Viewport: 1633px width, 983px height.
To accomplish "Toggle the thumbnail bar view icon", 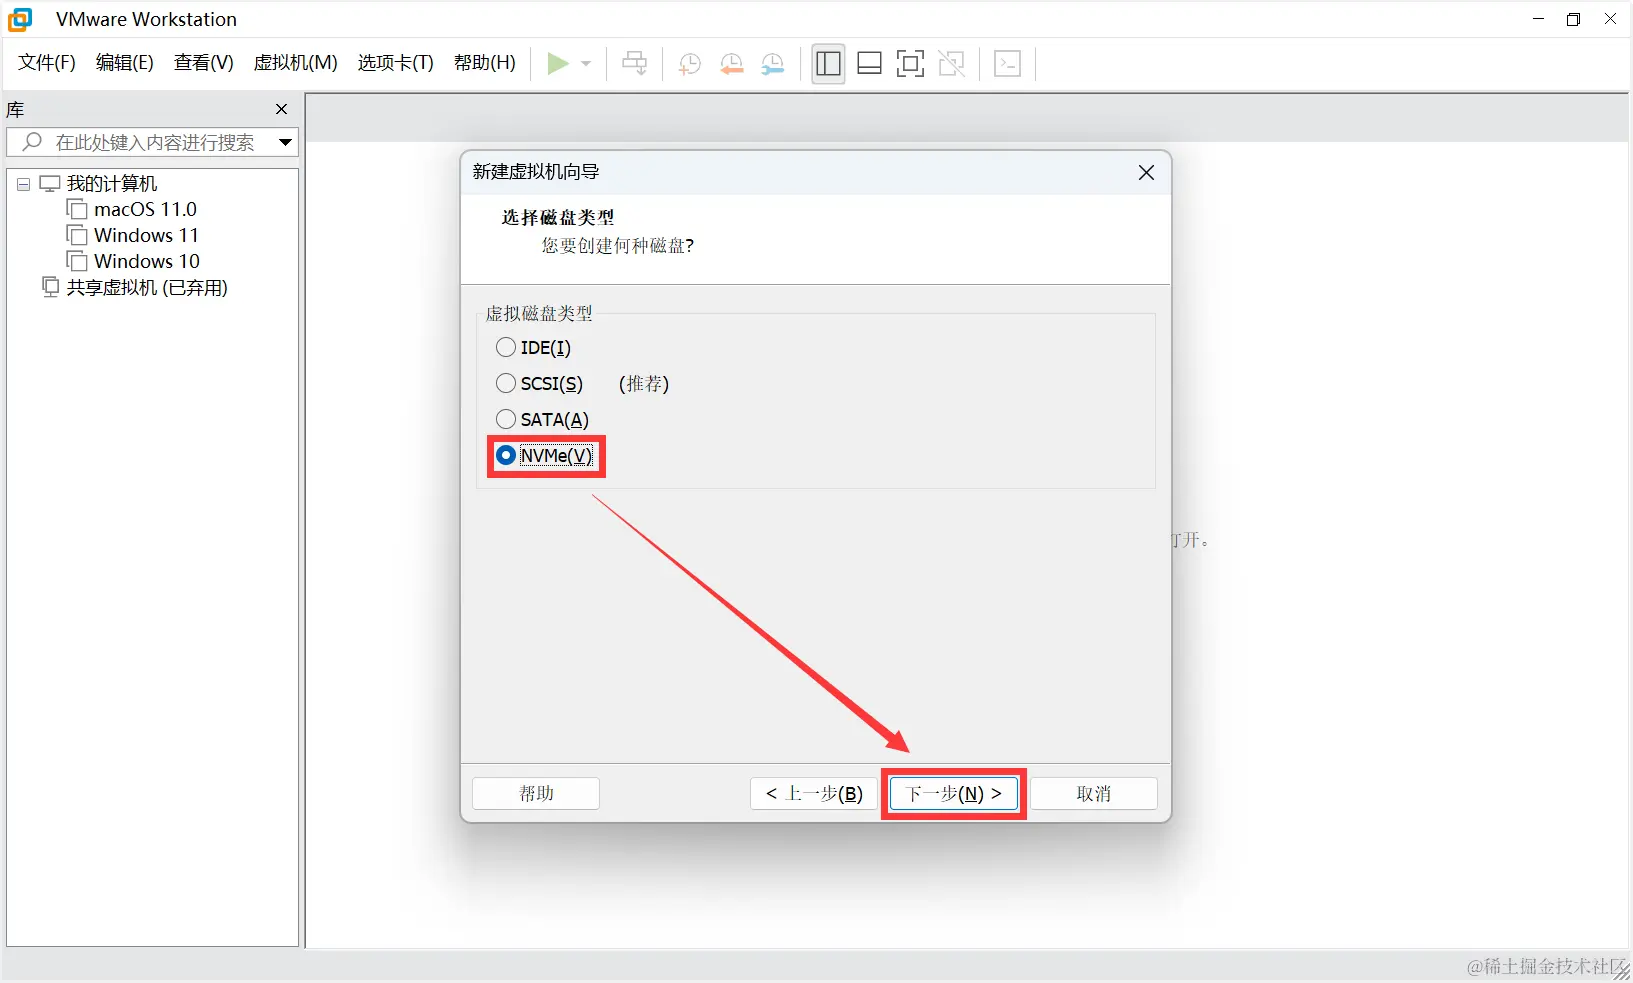I will [869, 64].
